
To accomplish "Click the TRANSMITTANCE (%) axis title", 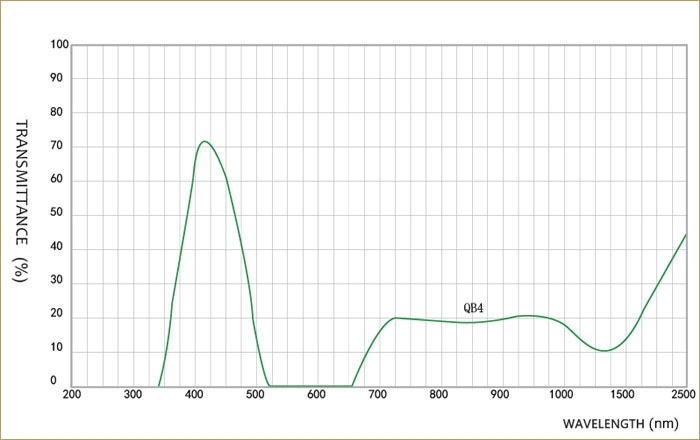I will (20, 201).
